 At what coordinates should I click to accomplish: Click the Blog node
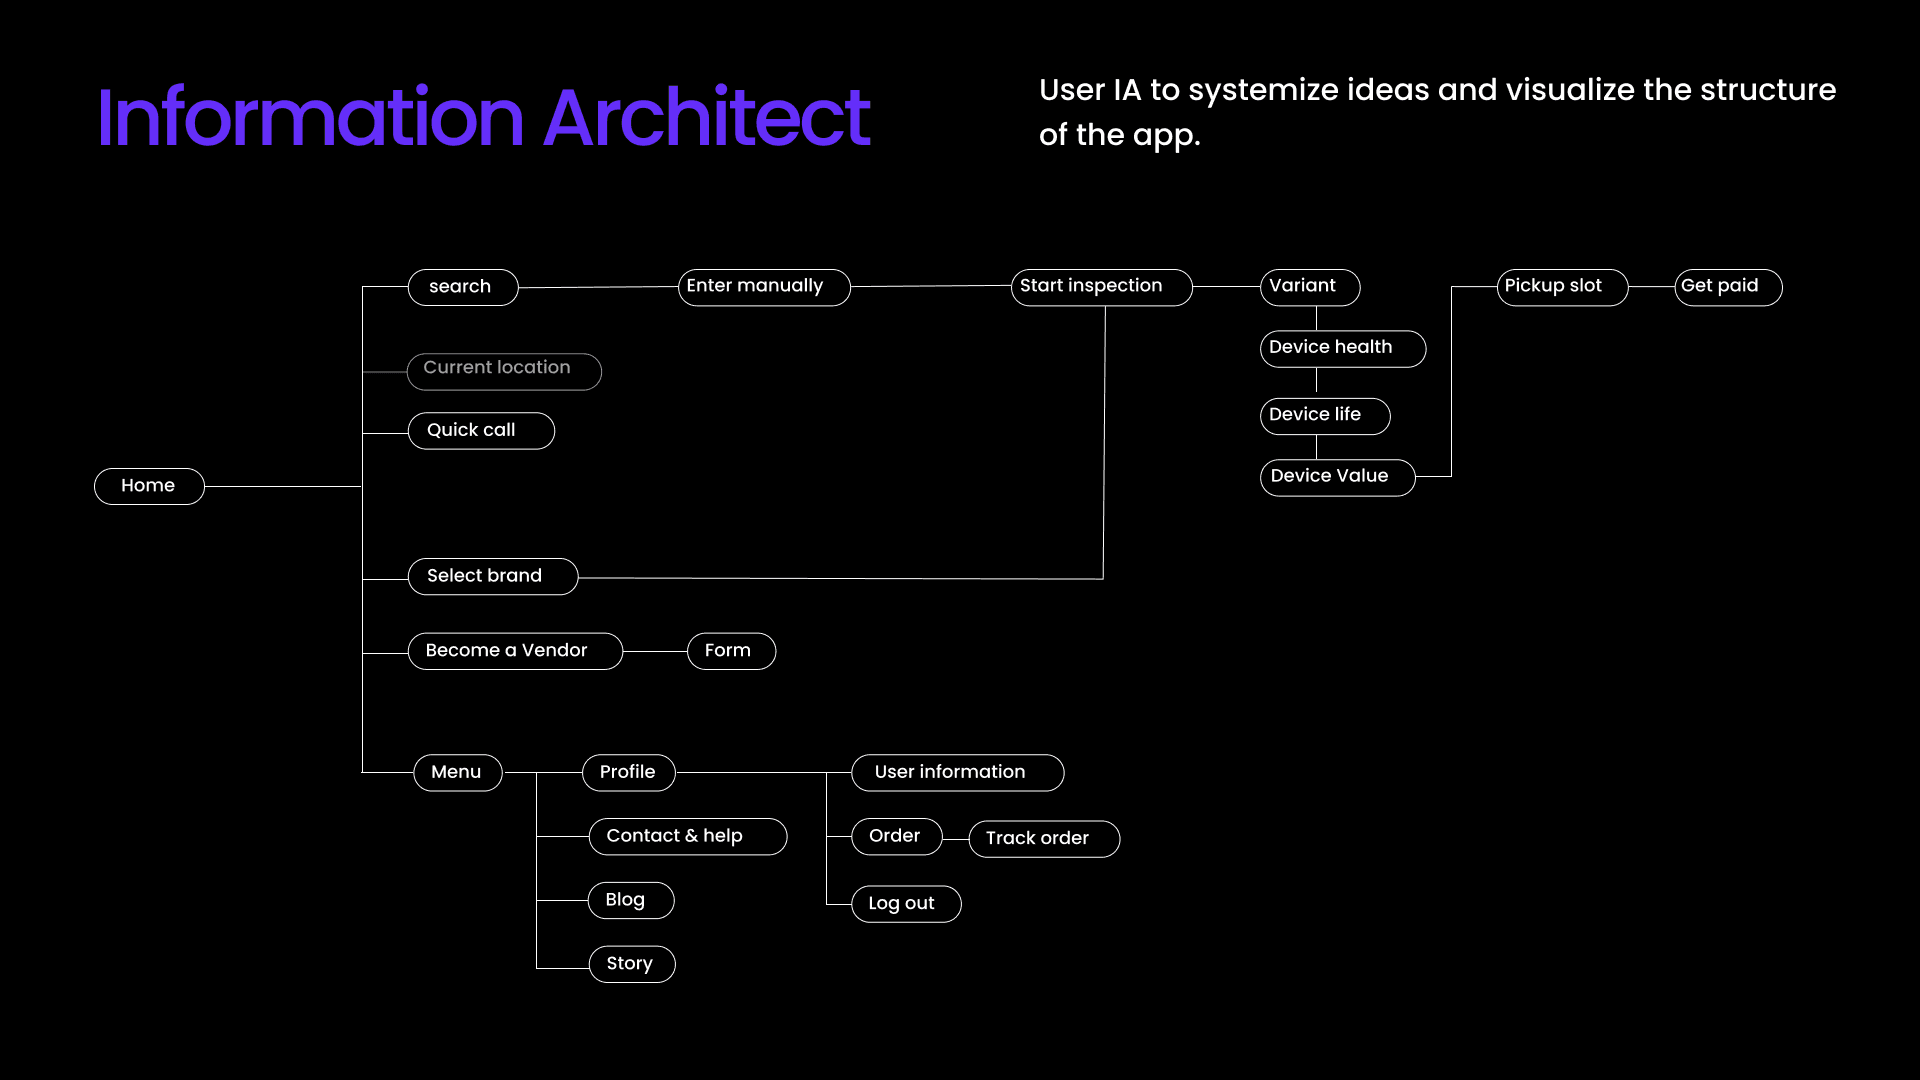tap(630, 900)
